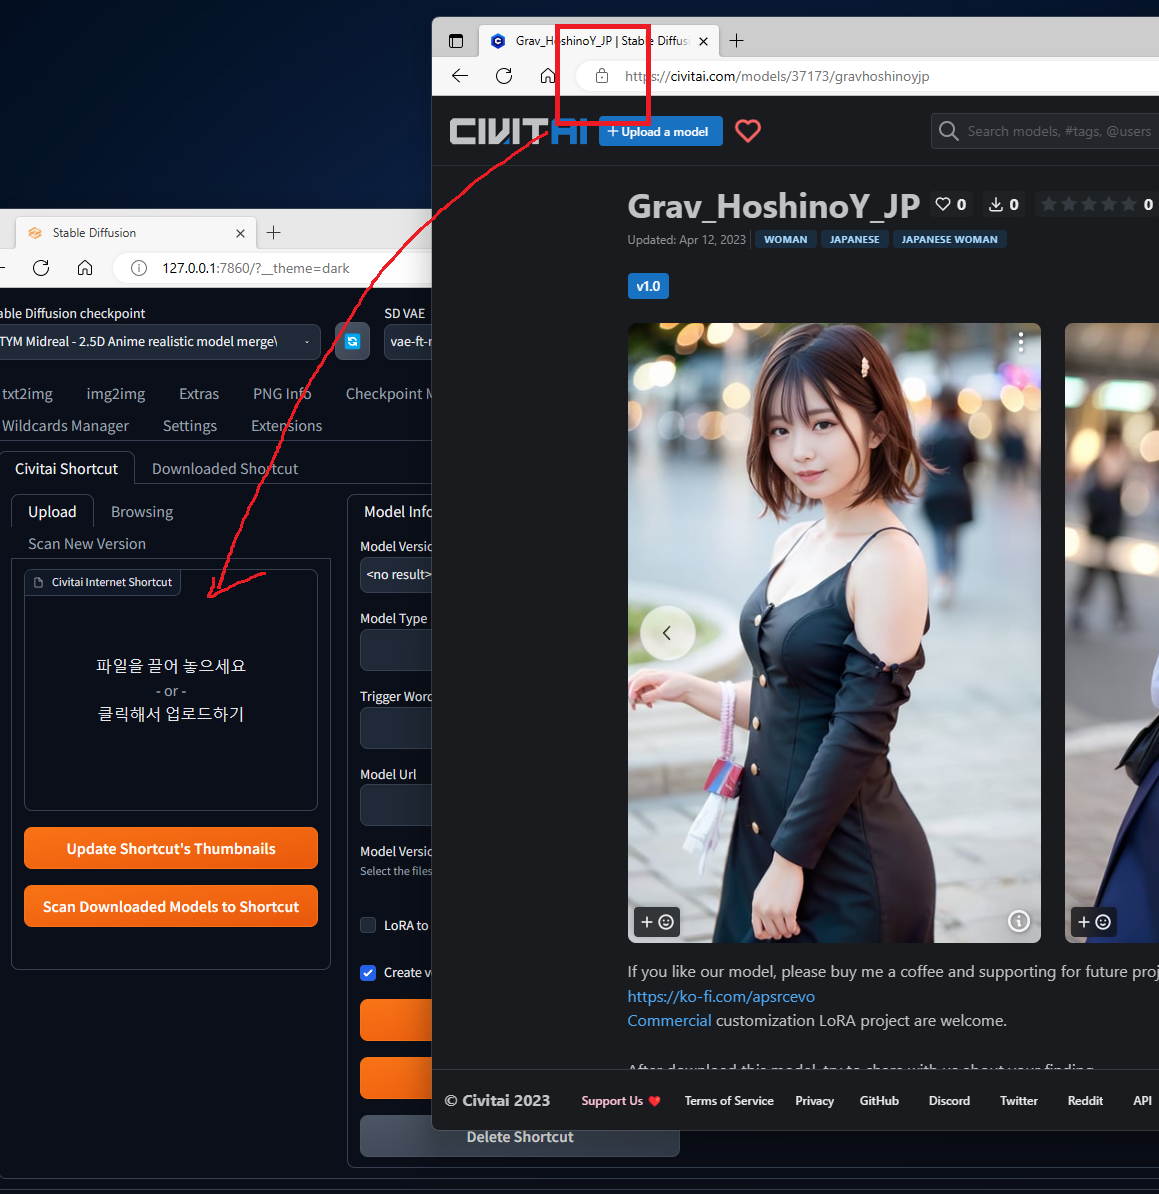
Task: Open the Scan New Version tab
Action: pos(87,544)
